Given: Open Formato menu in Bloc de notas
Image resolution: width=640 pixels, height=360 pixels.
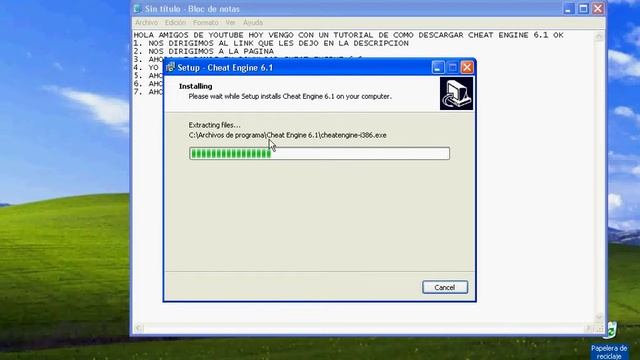Looking at the screenshot, I should (x=206, y=22).
